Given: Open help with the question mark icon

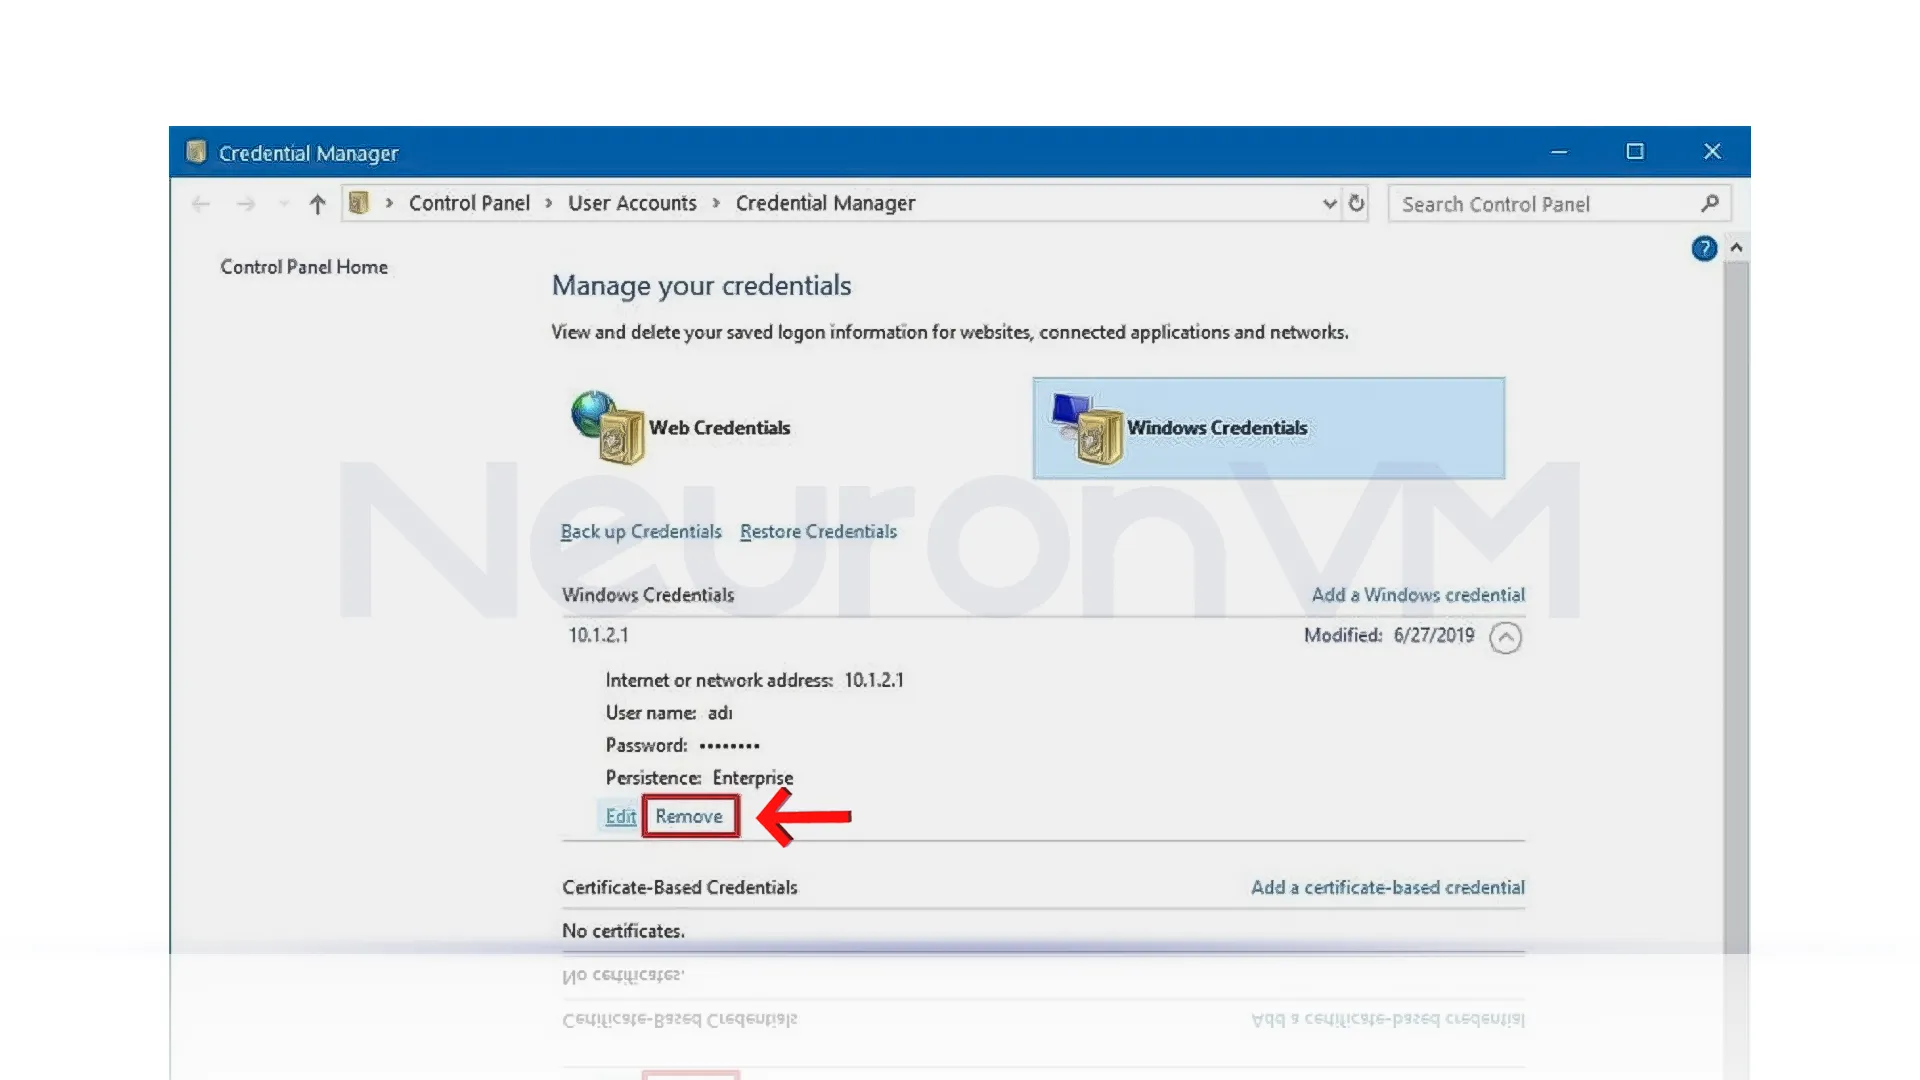Looking at the screenshot, I should (1704, 248).
